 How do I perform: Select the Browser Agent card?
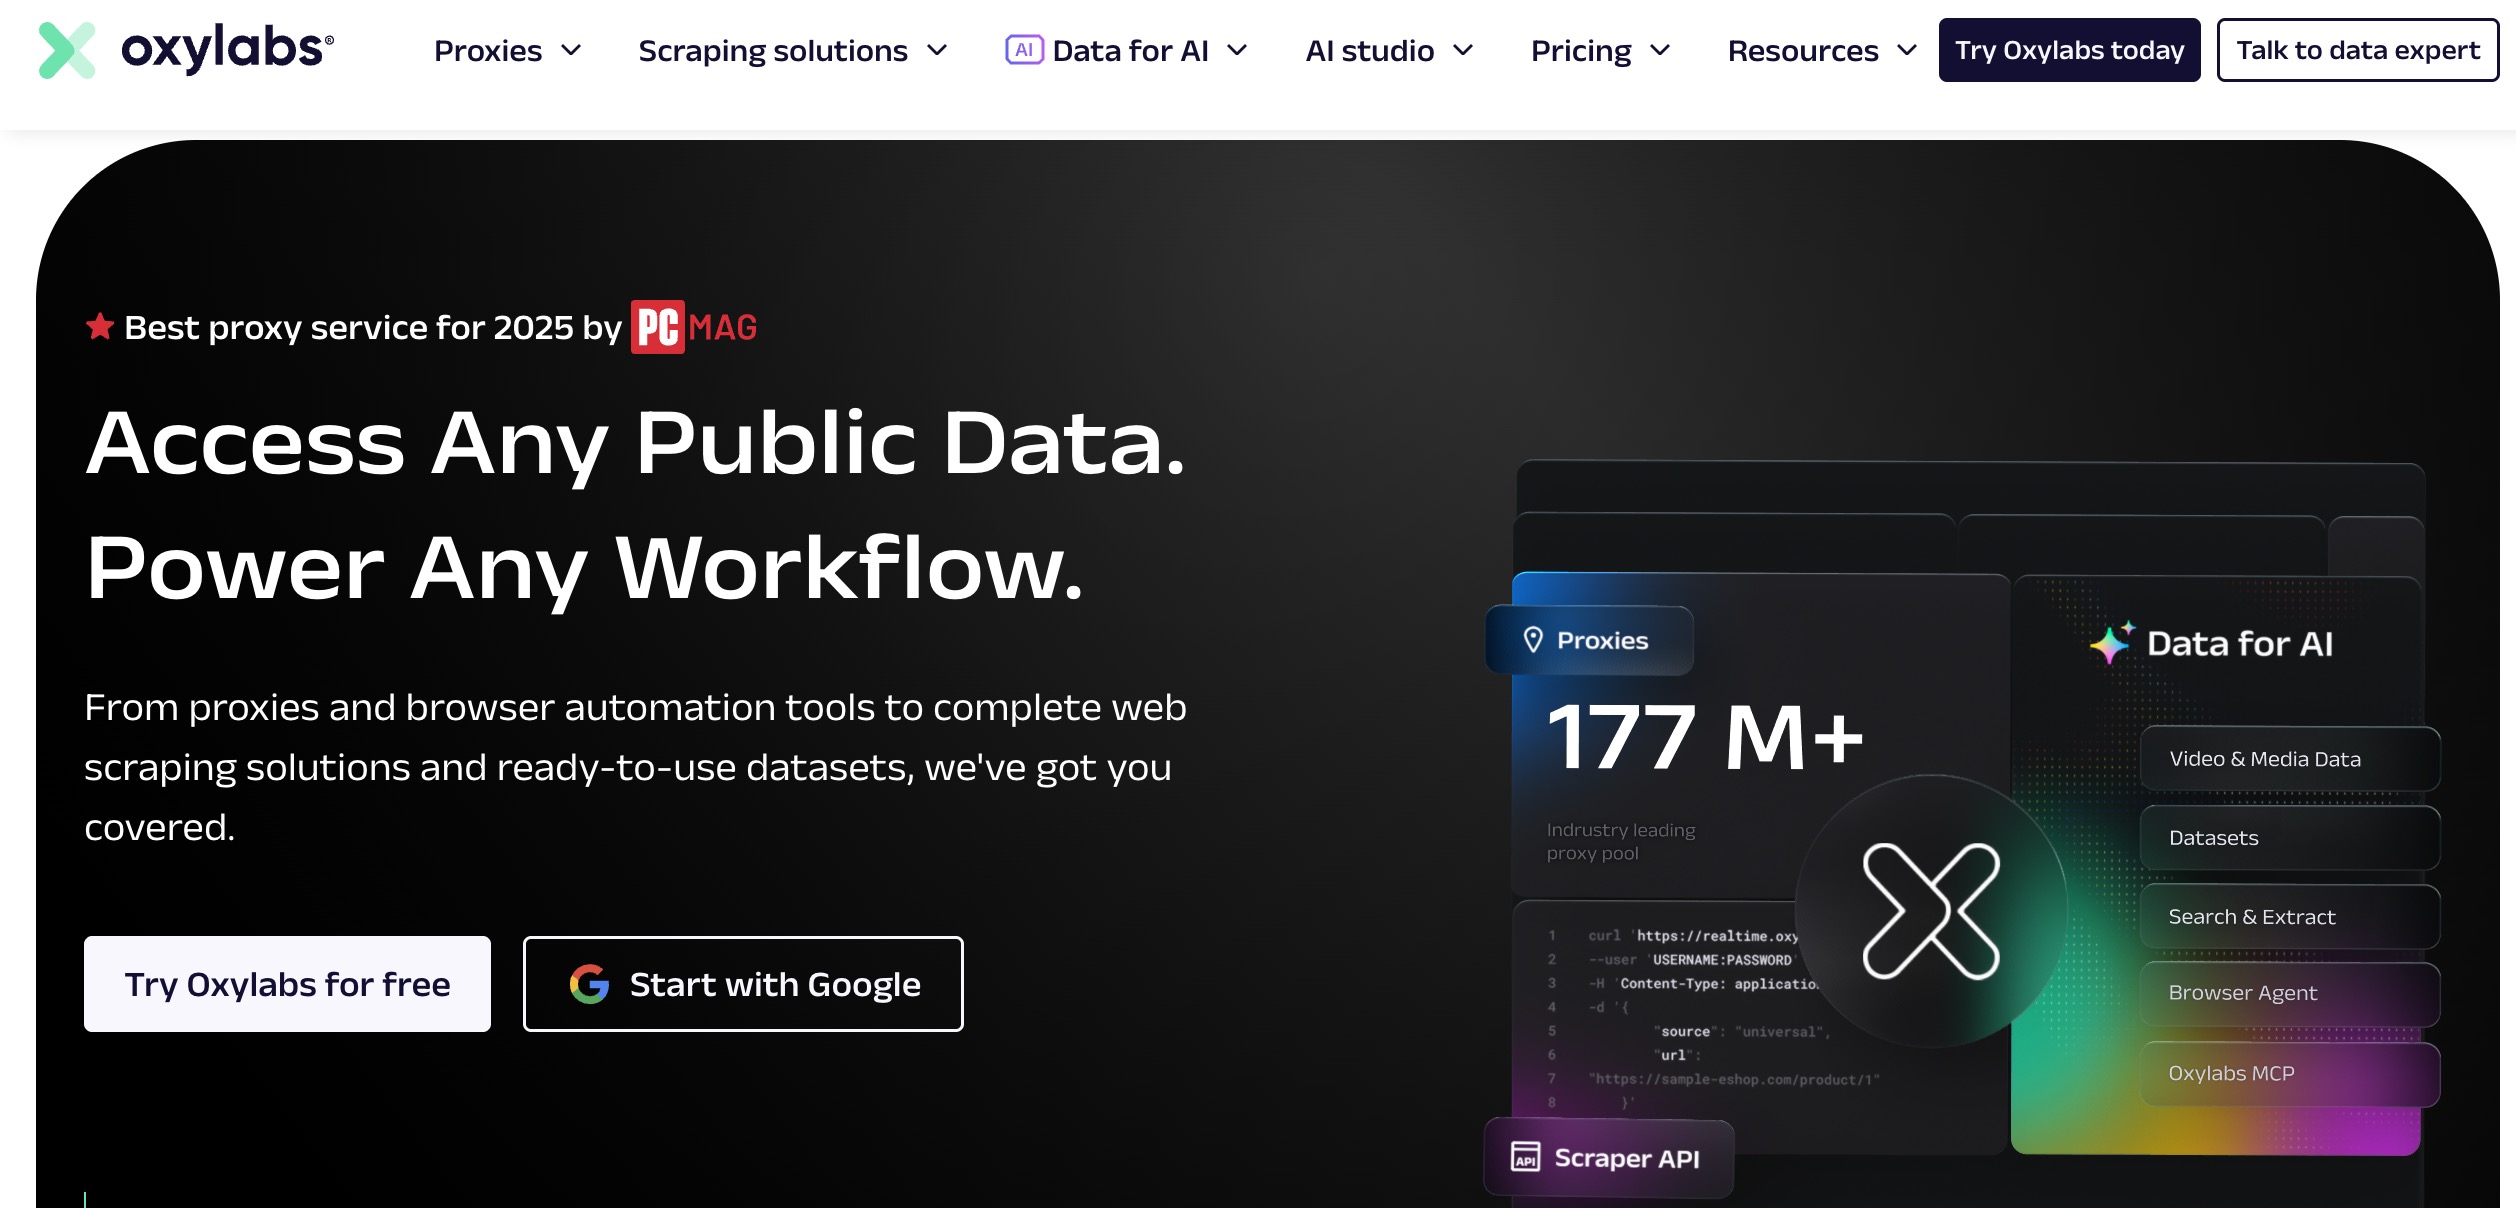[2288, 993]
